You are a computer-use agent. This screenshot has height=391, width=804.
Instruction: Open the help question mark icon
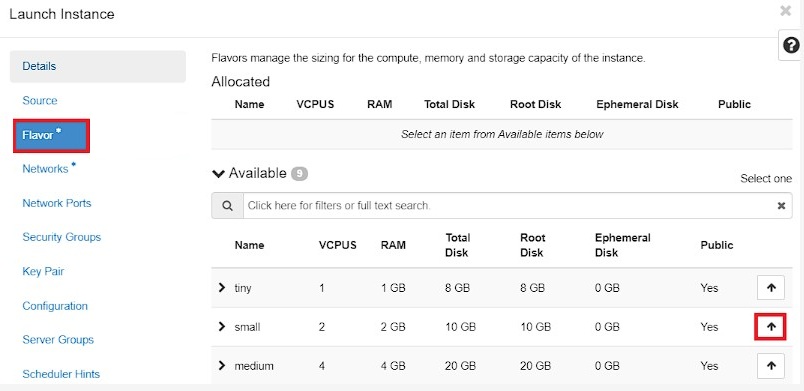(791, 46)
